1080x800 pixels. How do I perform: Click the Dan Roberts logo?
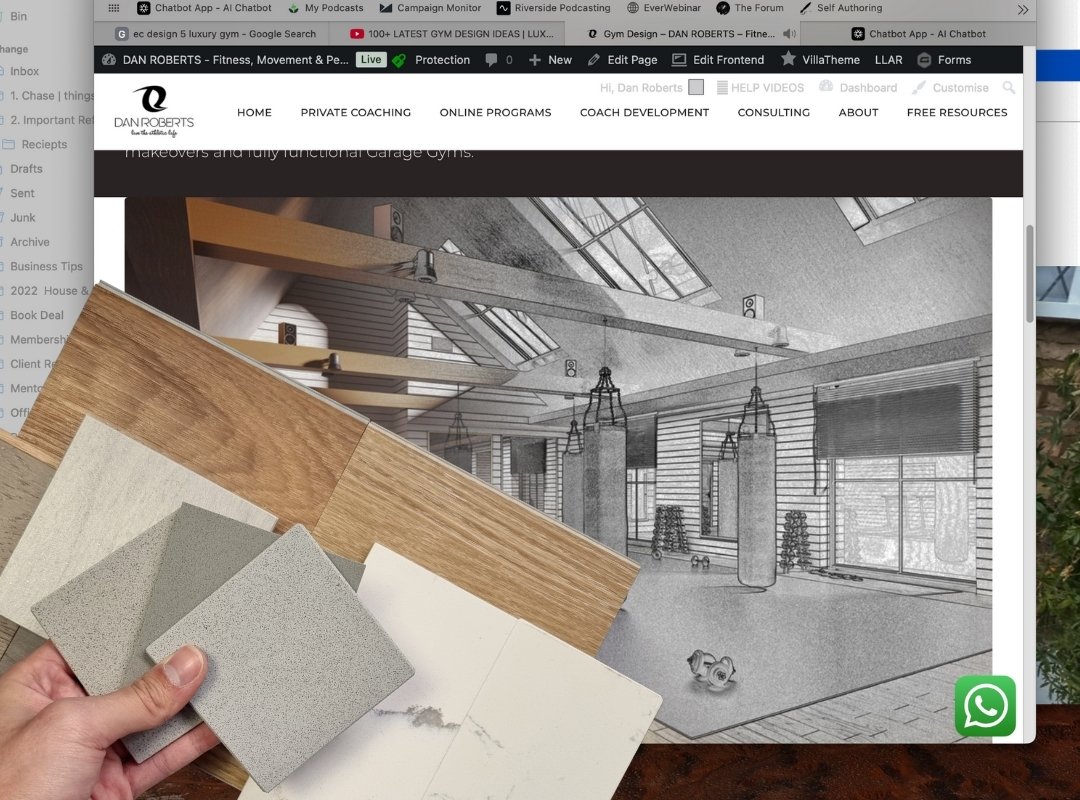[154, 111]
